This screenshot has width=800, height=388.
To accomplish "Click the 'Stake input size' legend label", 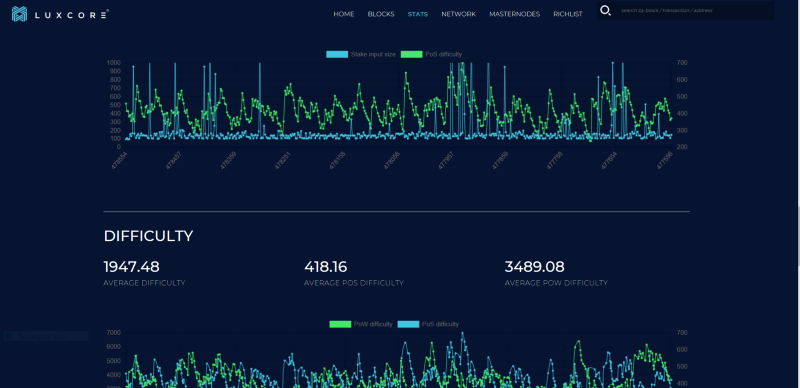I will pyautogui.click(x=373, y=54).
